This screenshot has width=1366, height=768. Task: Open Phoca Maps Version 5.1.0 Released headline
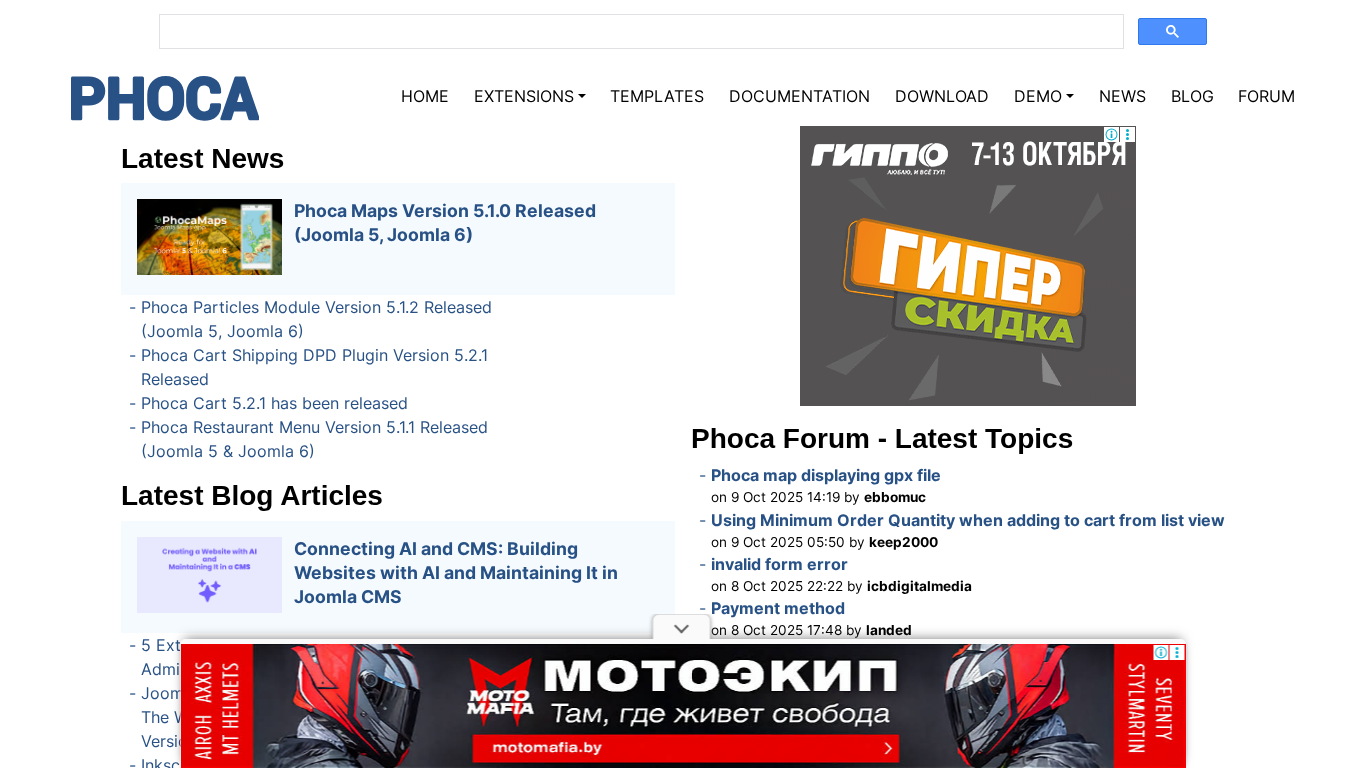(x=445, y=223)
